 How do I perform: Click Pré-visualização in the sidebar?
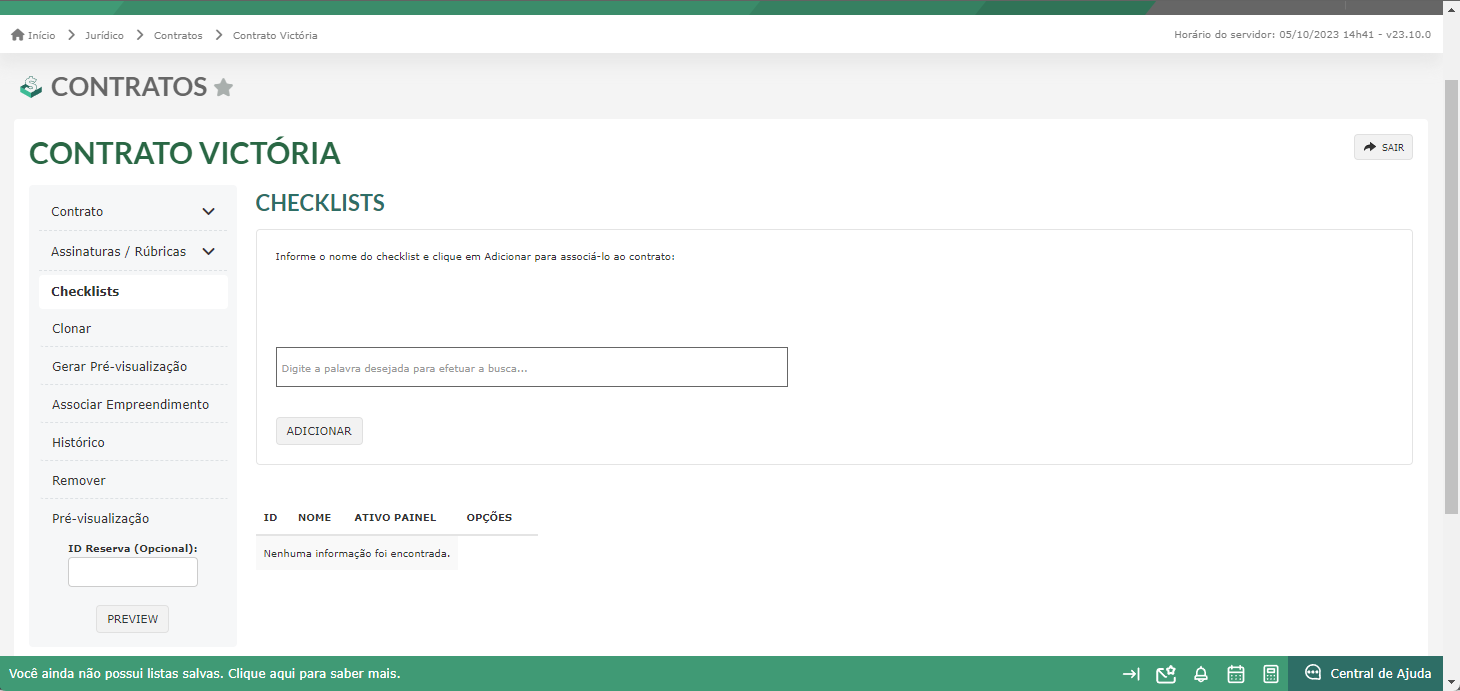101,519
